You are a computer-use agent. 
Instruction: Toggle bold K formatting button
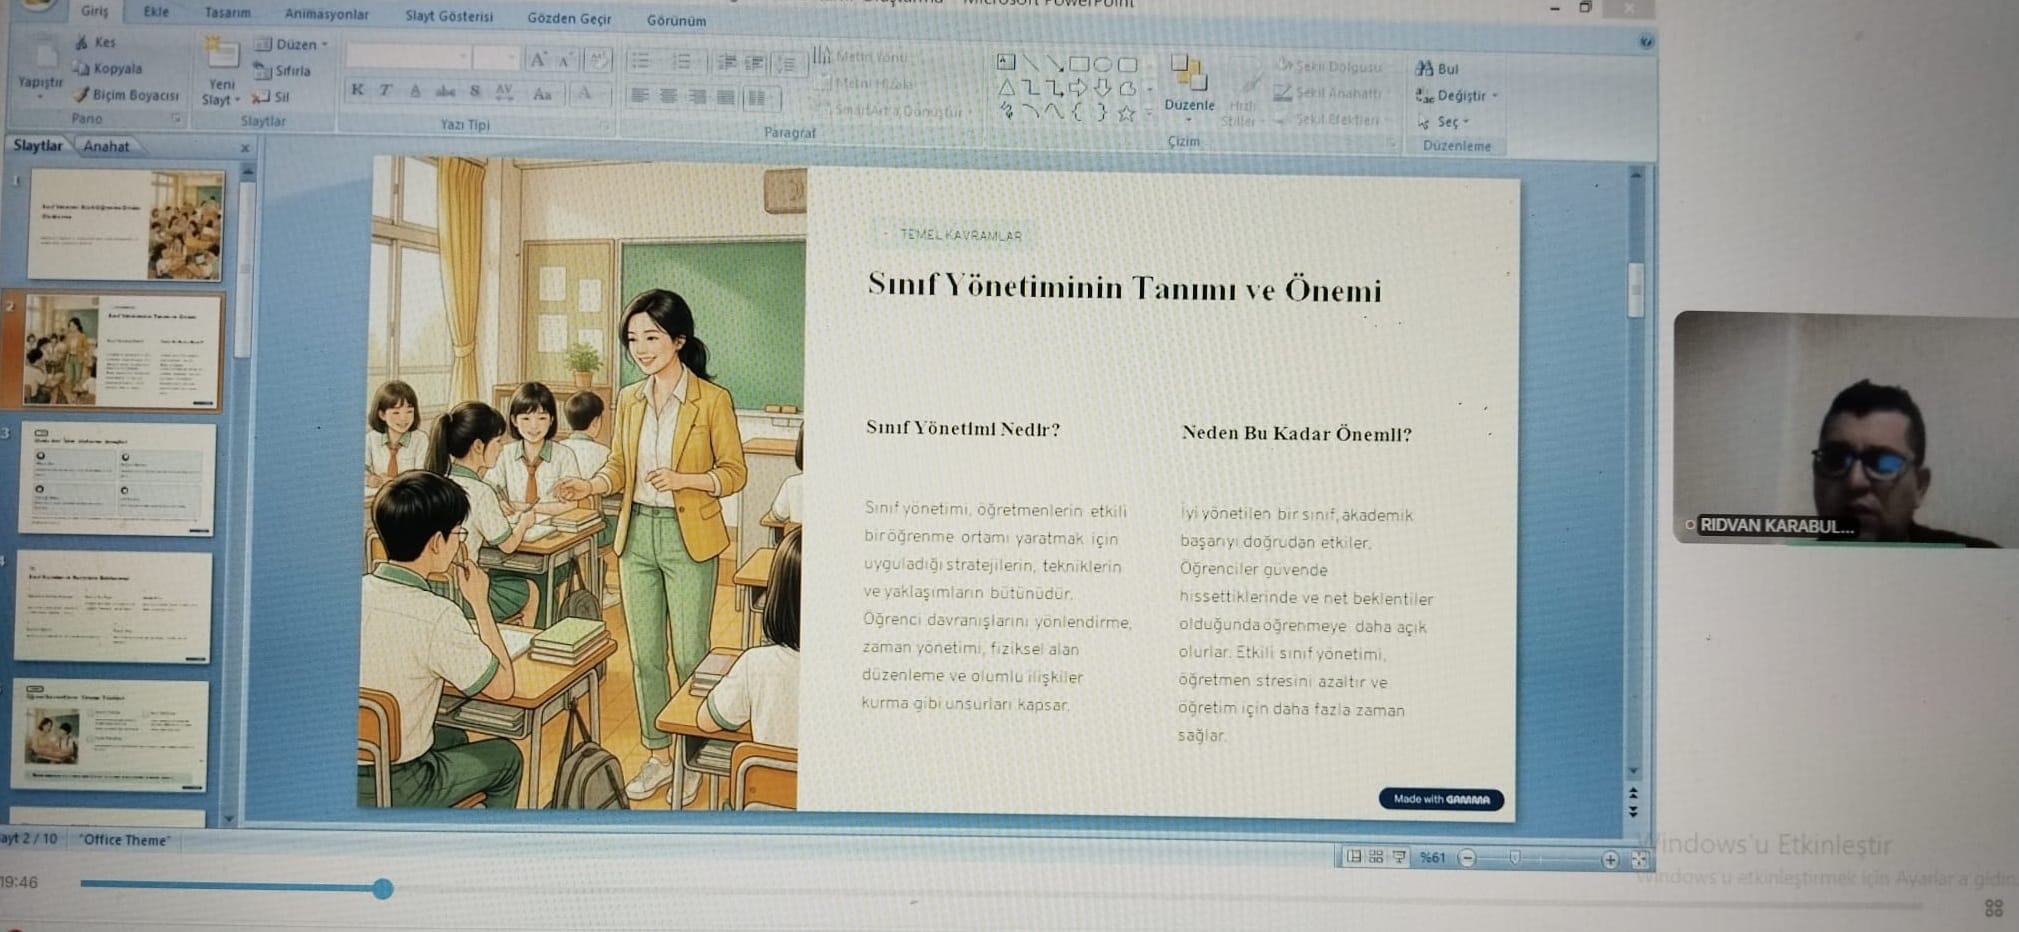(x=357, y=90)
